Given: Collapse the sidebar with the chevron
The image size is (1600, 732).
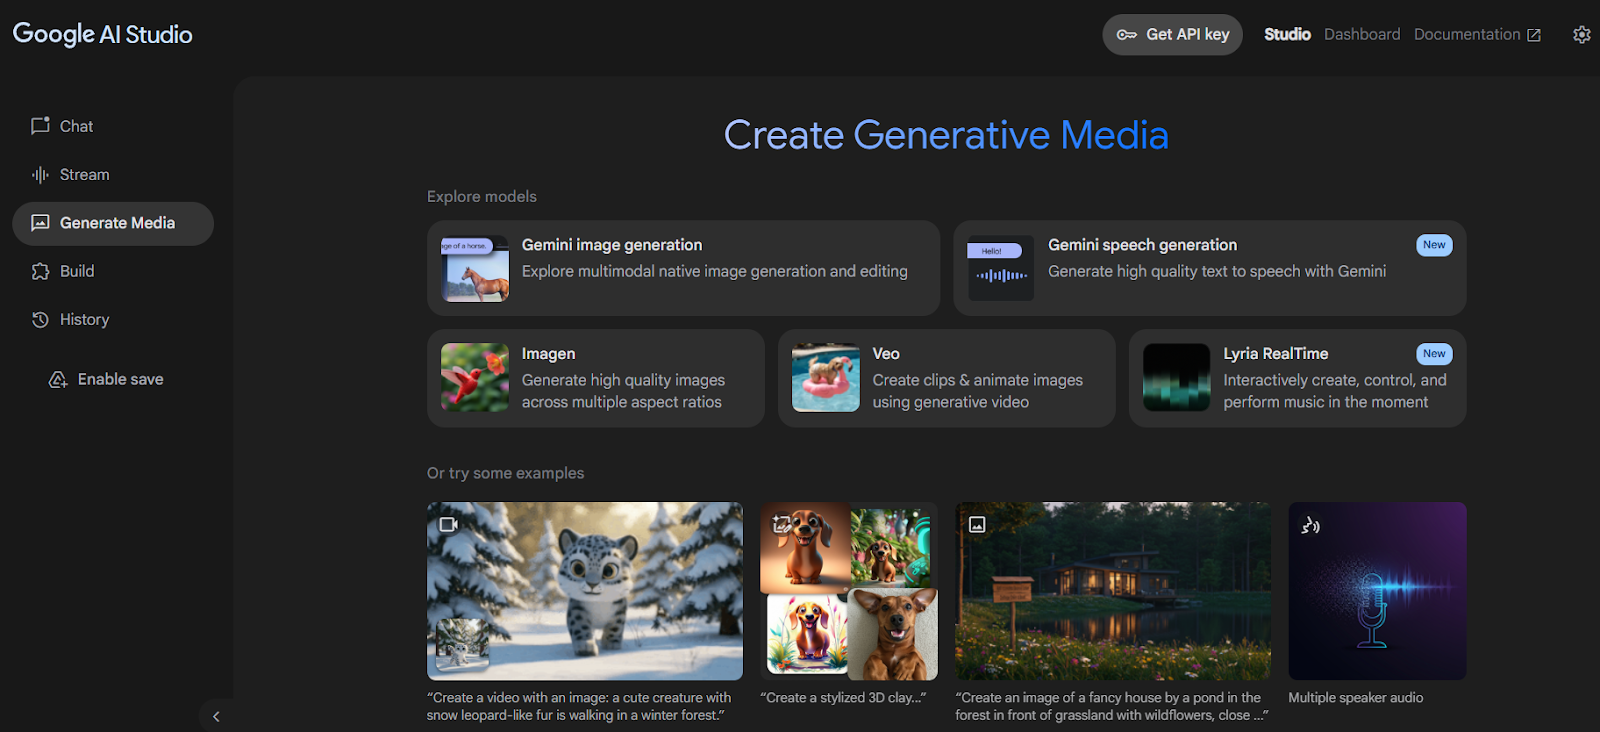Looking at the screenshot, I should point(216,716).
